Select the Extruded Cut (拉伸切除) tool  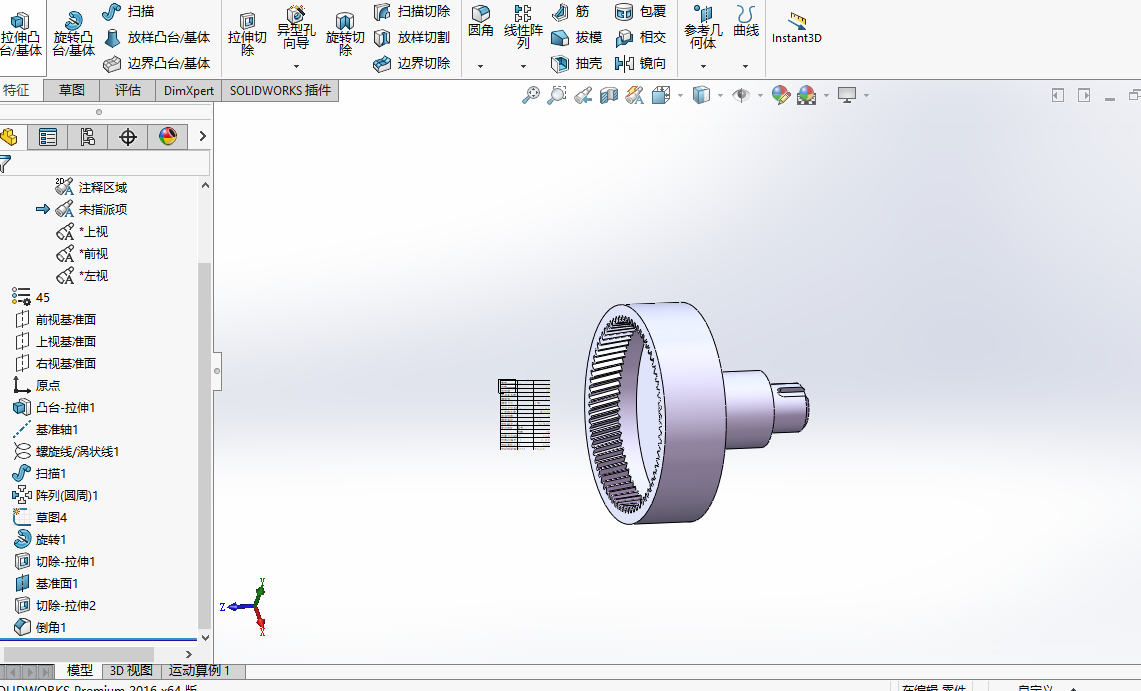(x=247, y=35)
